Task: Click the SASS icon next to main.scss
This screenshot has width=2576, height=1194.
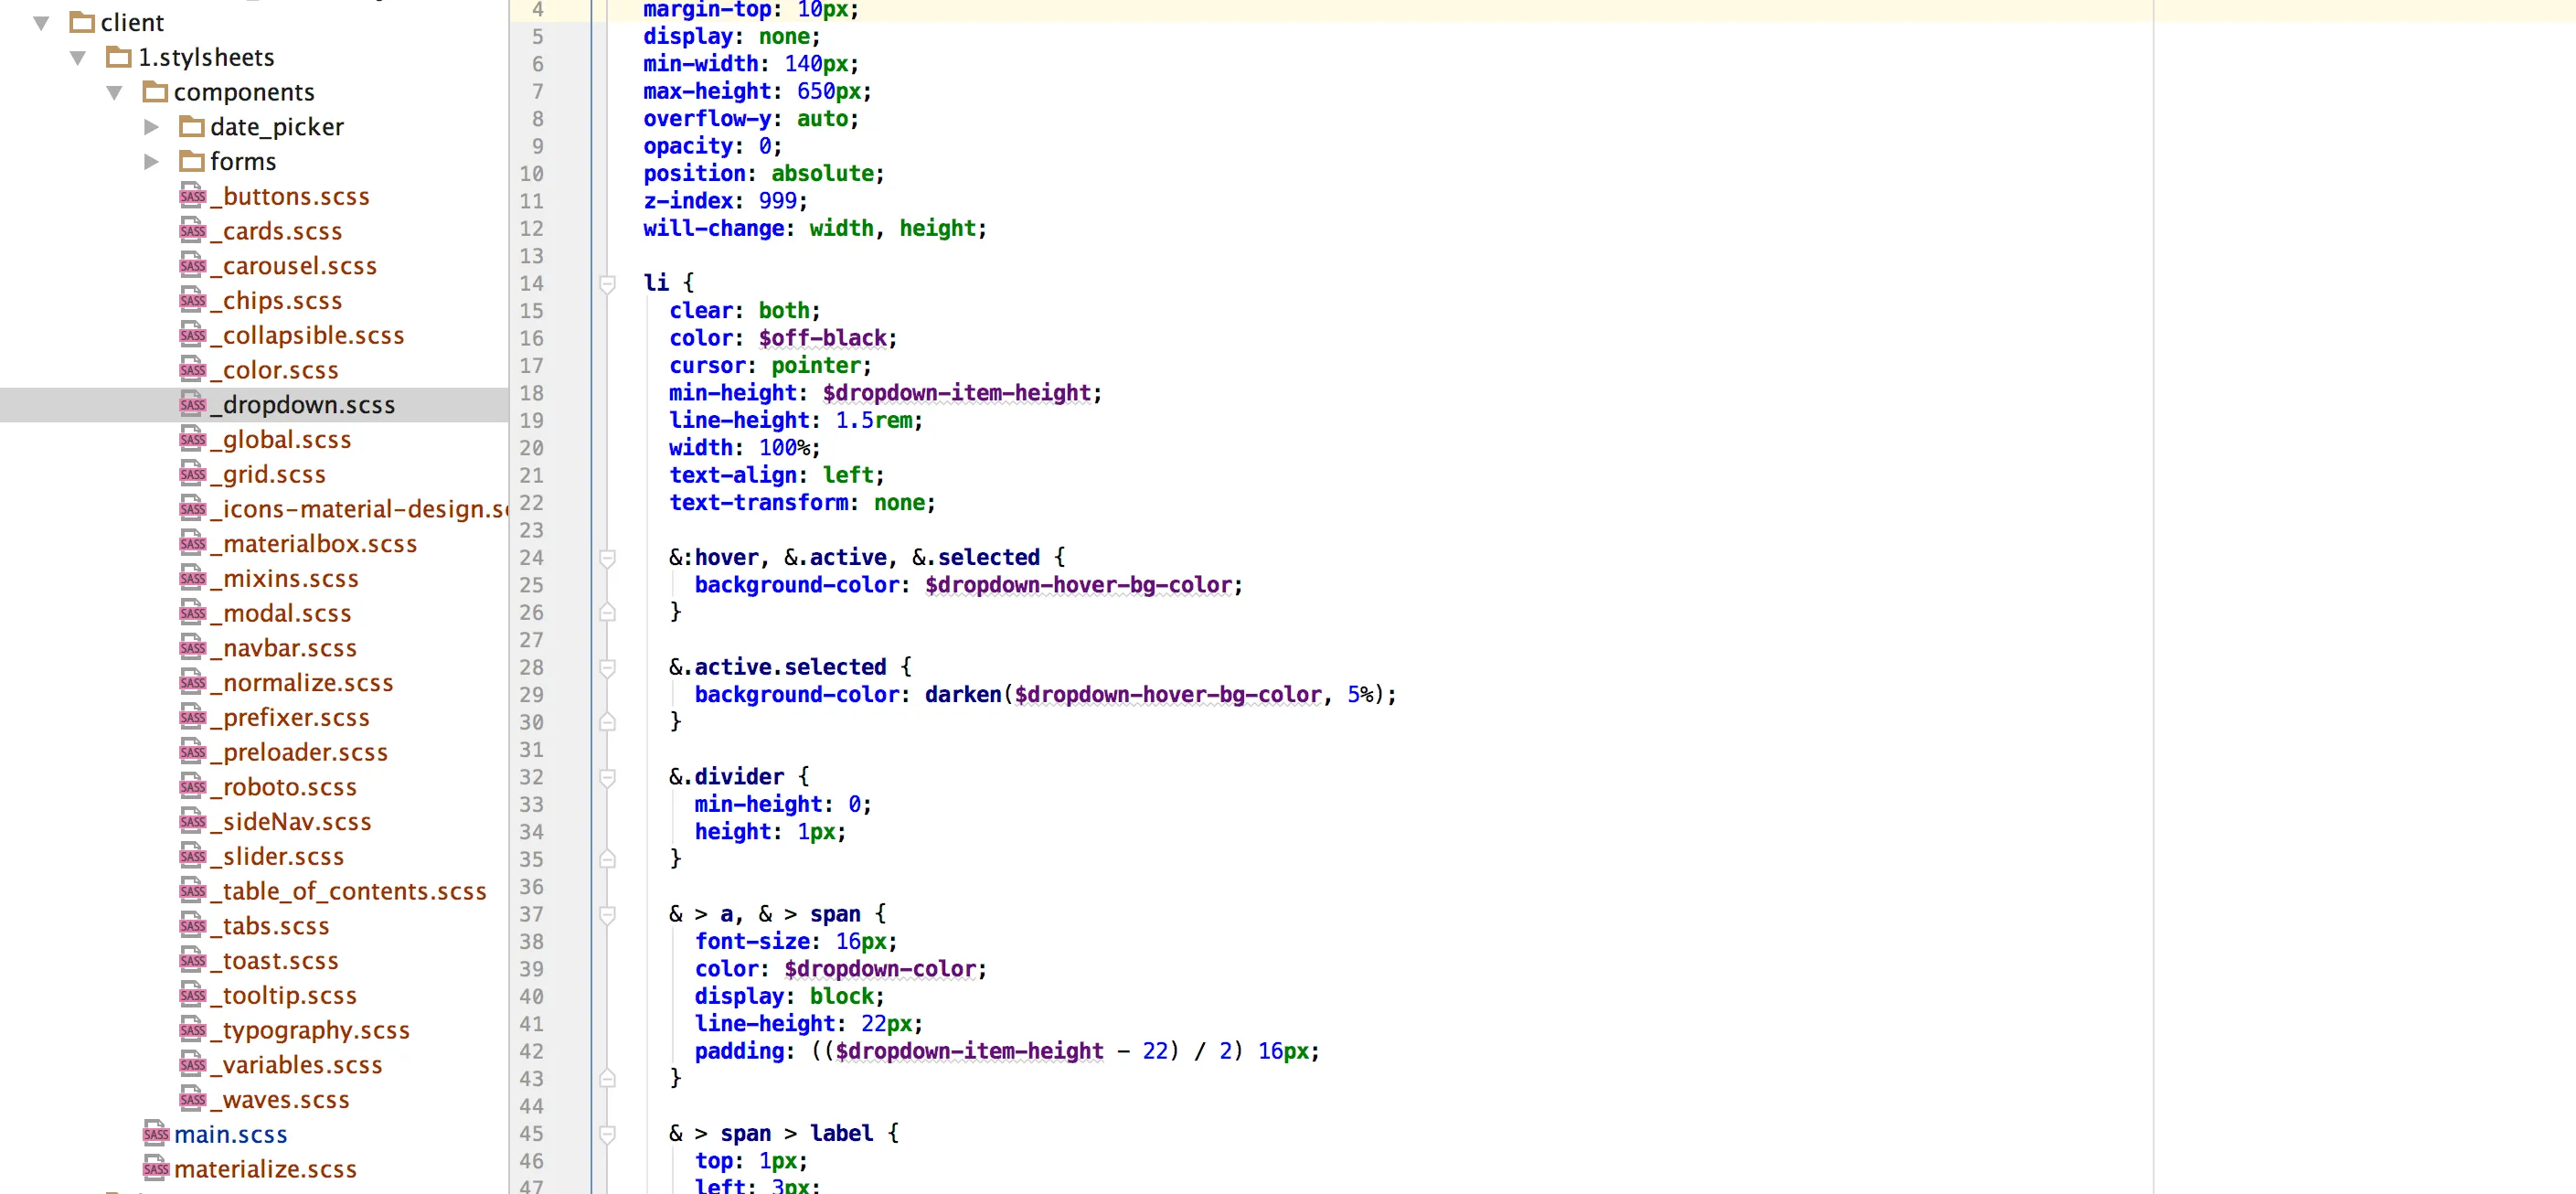Action: pyautogui.click(x=156, y=1134)
